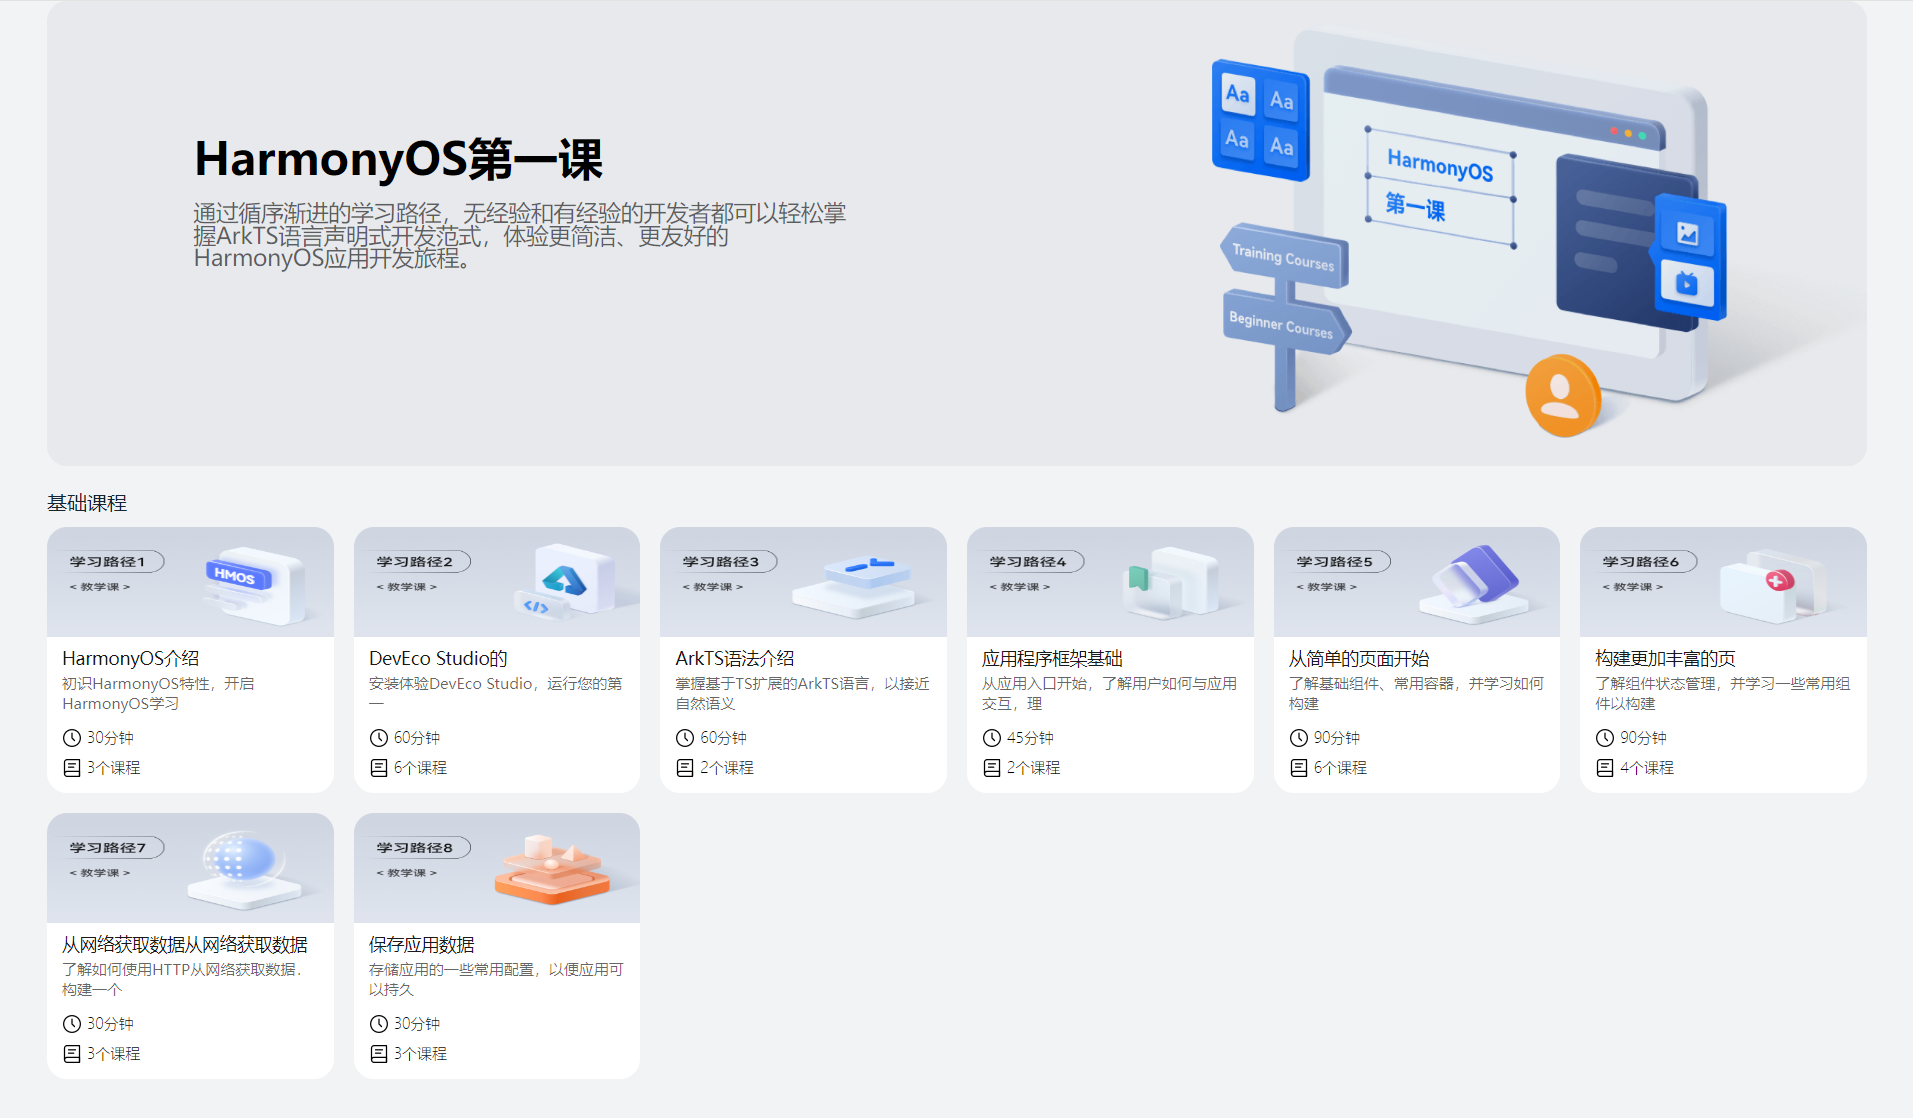Open the 从简单的页面开始 course card
Image resolution: width=1913 pixels, height=1118 pixels.
click(1416, 660)
